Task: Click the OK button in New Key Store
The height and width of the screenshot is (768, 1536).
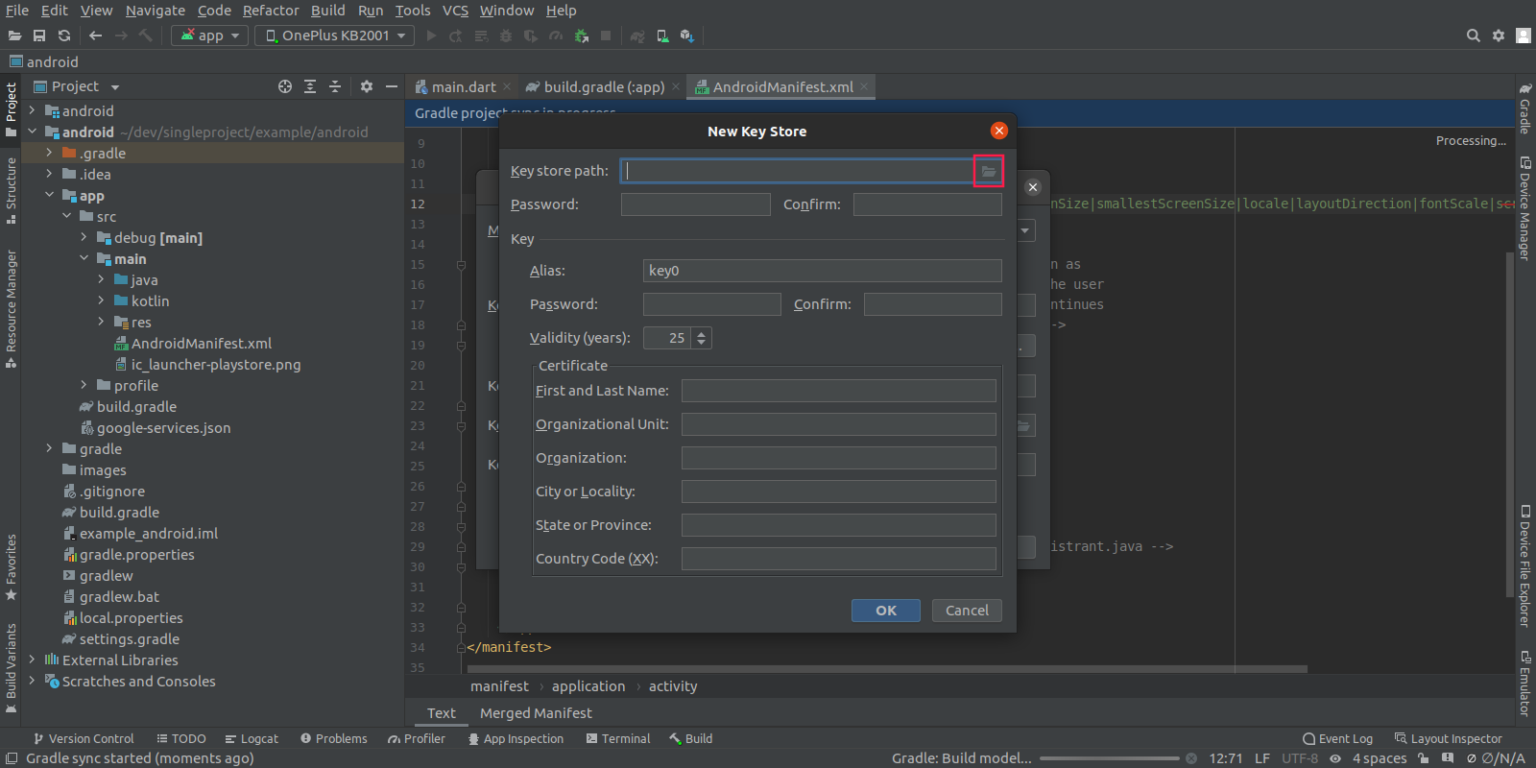Action: pyautogui.click(x=885, y=611)
